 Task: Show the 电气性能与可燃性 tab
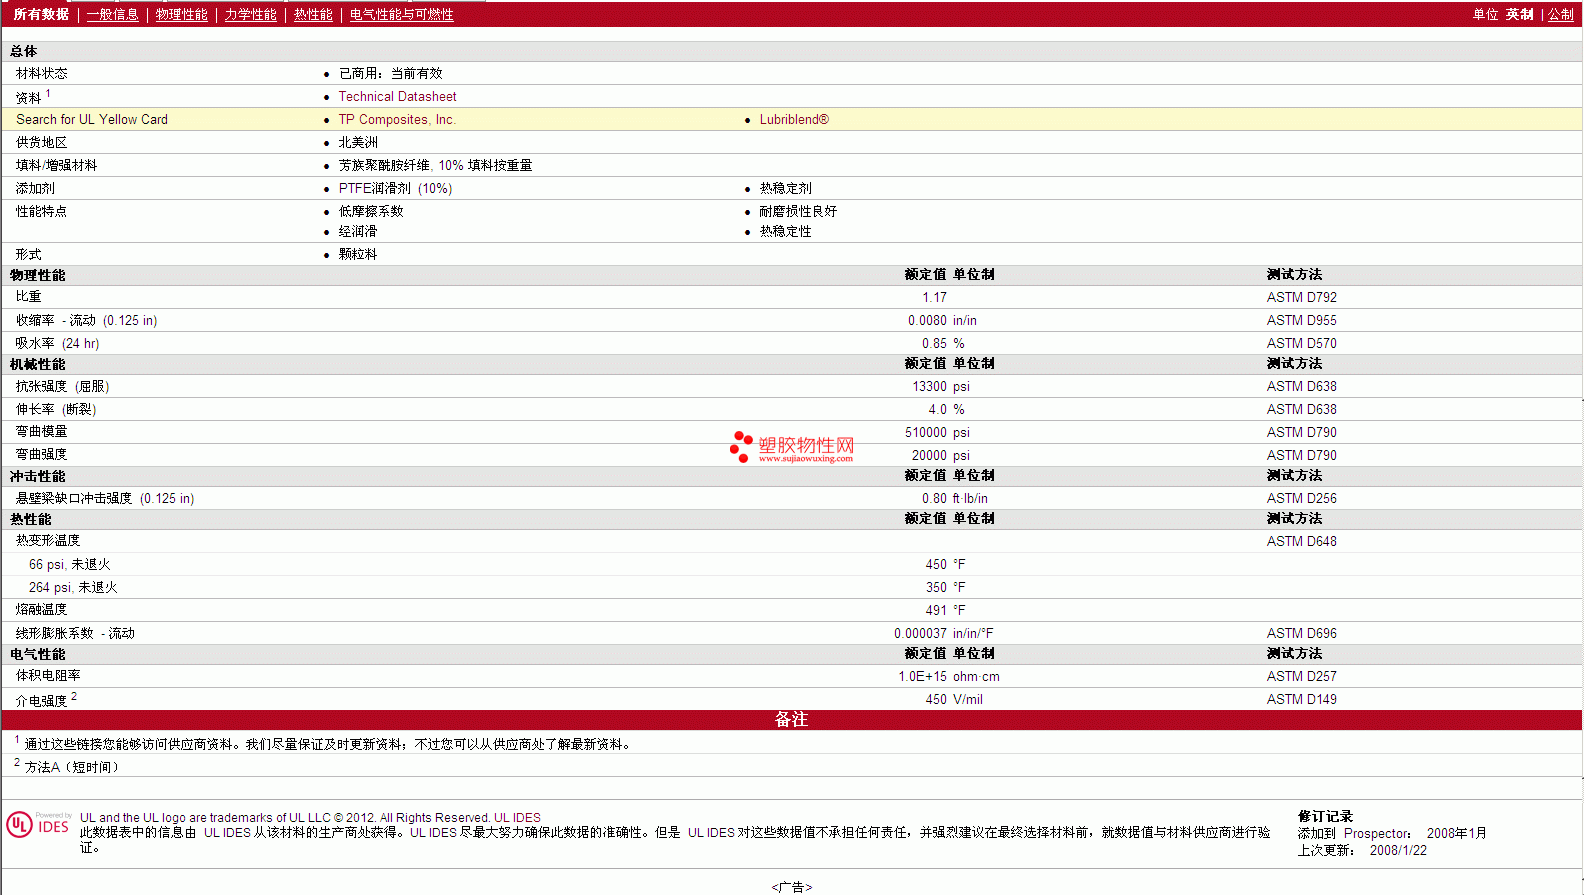[402, 15]
